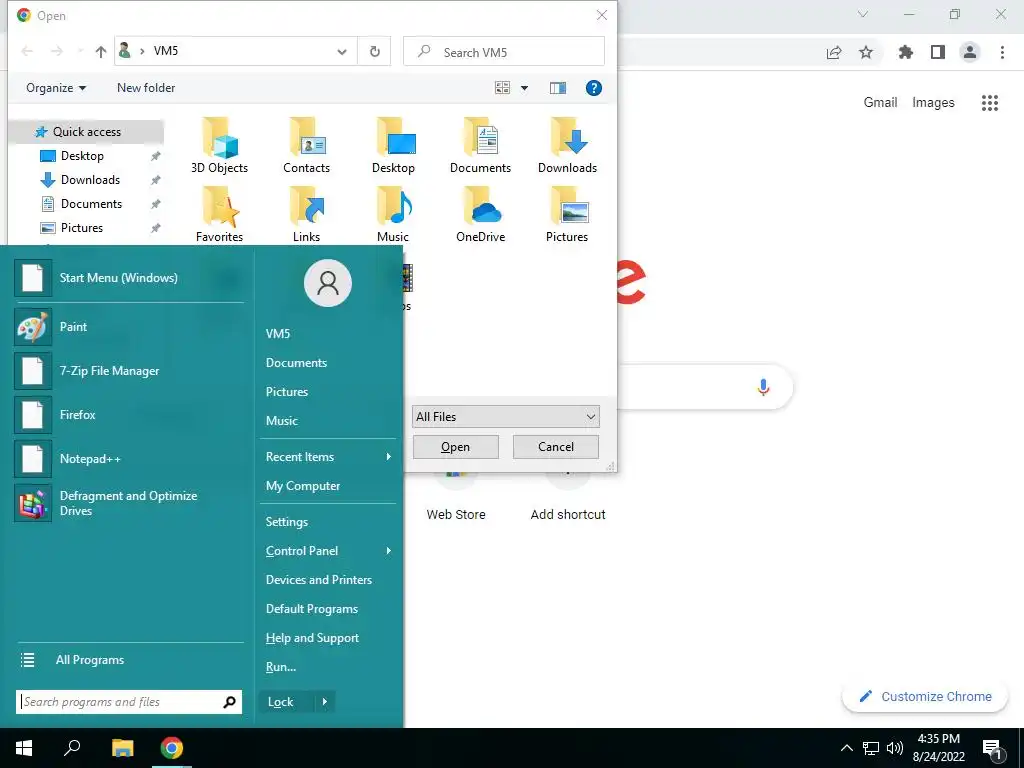Click the user account picture in Start menu

coord(328,283)
